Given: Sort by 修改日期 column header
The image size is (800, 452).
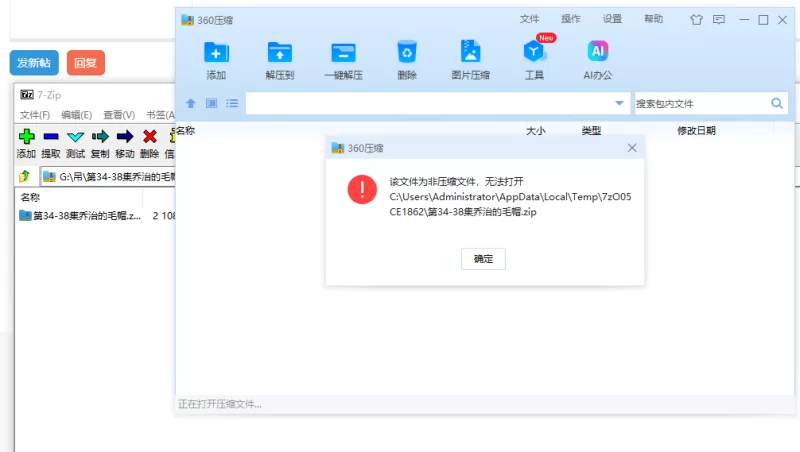Looking at the screenshot, I should tap(696, 131).
